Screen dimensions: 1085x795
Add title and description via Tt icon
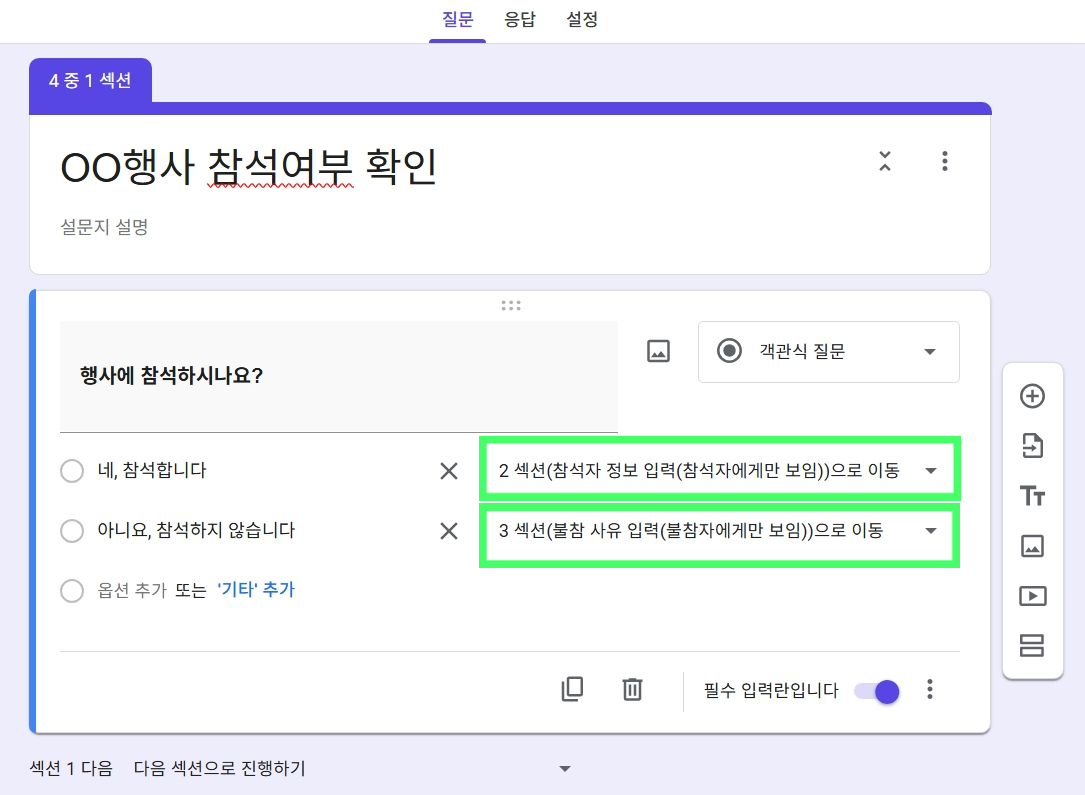click(x=1032, y=496)
